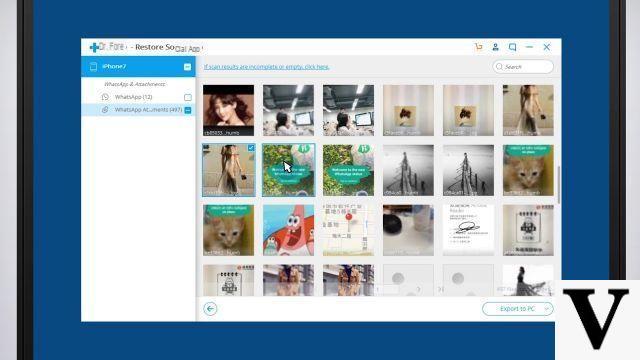
Task: Select the second grayscale beach posts thumbnail
Action: click(x=468, y=170)
